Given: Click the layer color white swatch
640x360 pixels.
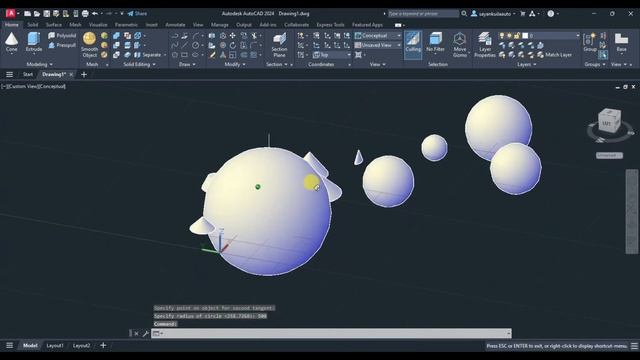Looking at the screenshot, I should (x=525, y=36).
